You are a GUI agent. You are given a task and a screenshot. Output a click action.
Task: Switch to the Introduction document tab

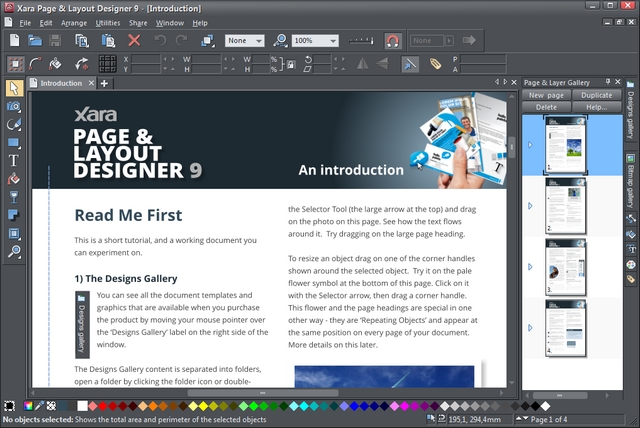click(61, 83)
